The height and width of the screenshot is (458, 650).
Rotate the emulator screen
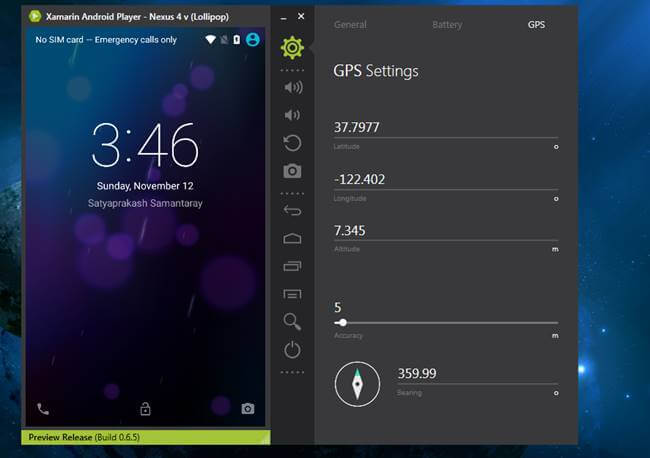click(x=292, y=143)
